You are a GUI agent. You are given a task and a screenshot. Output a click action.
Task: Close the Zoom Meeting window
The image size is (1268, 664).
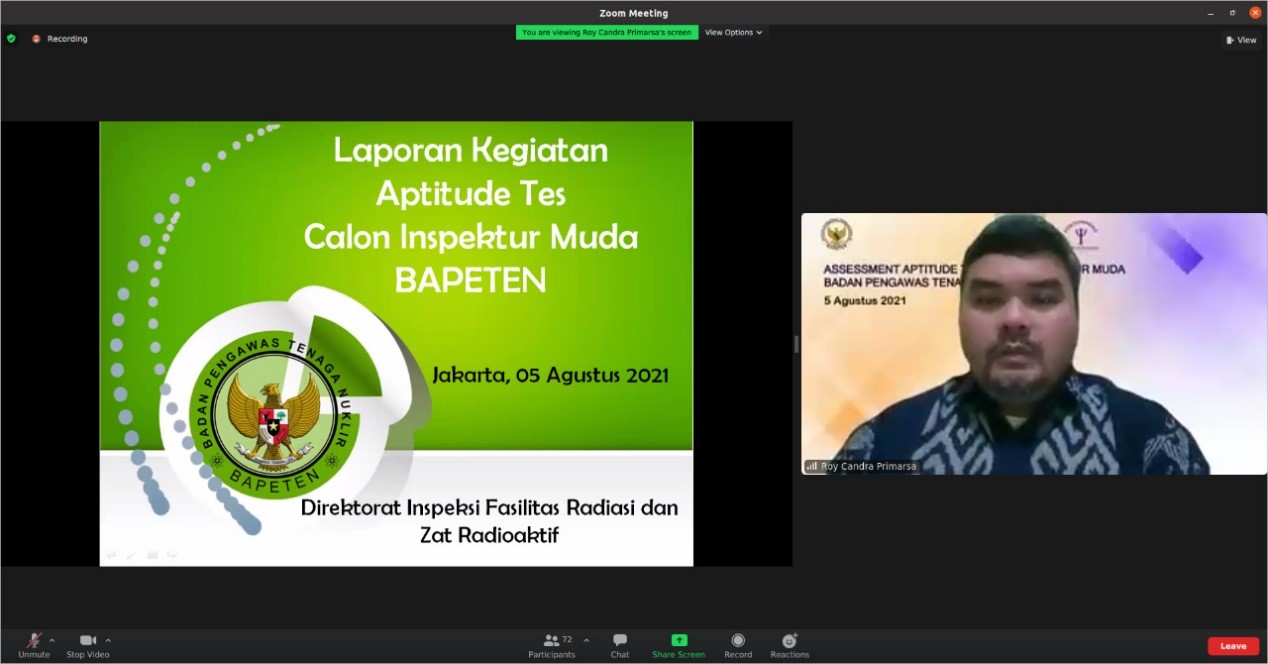1255,13
